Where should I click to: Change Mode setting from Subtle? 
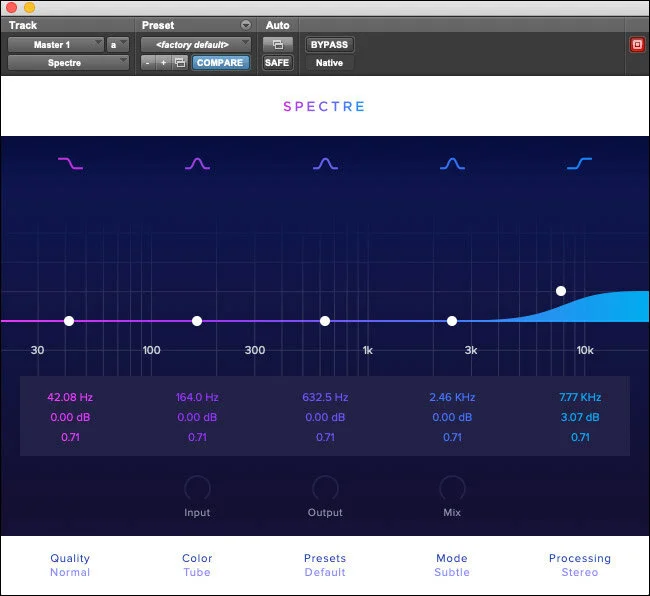tap(452, 565)
